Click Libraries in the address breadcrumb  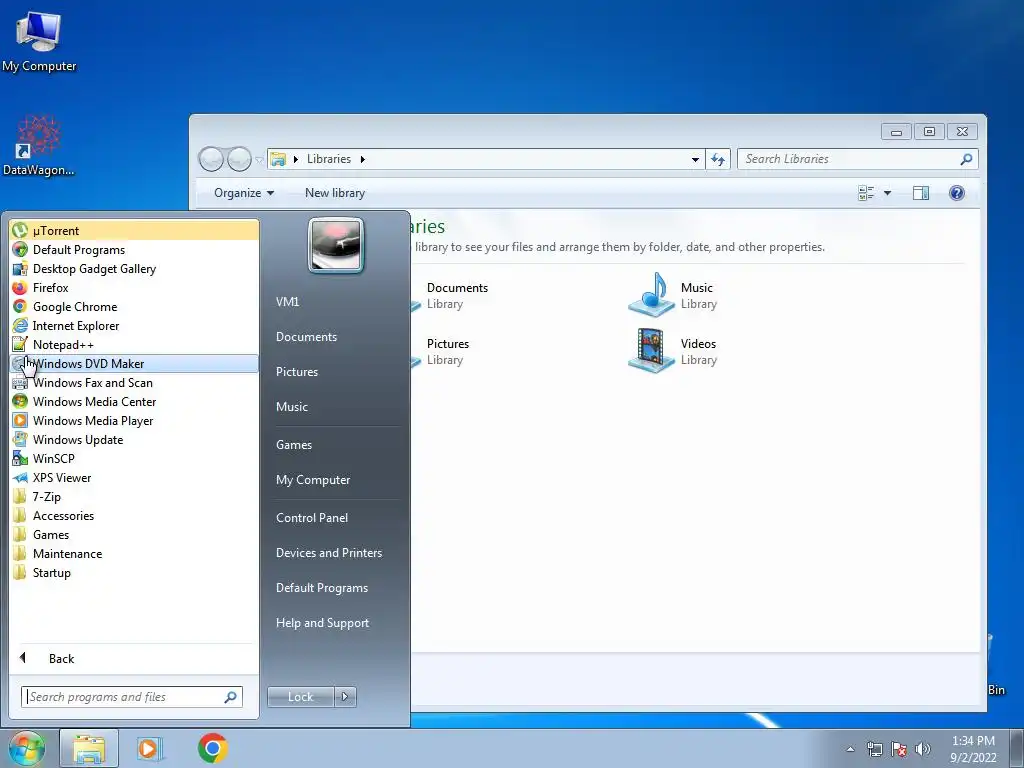tap(328, 159)
